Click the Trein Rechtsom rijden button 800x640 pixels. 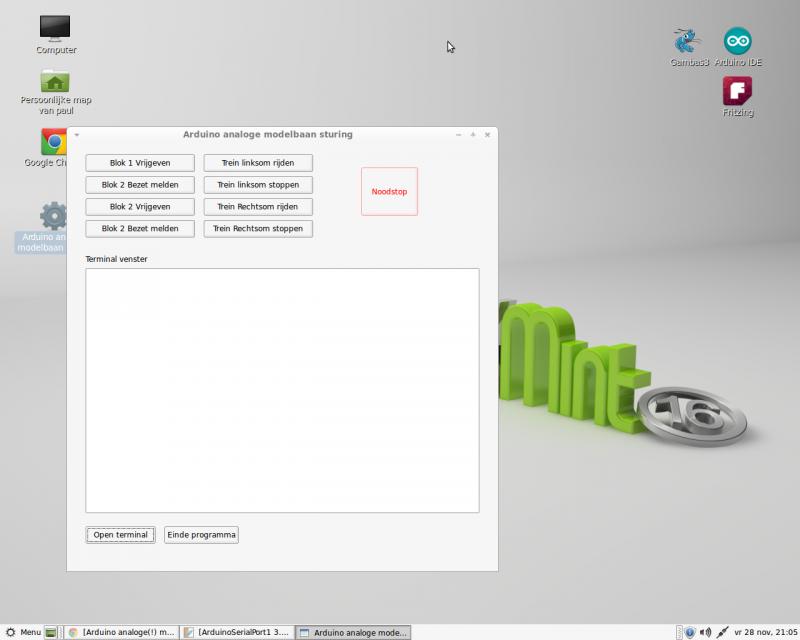[258, 207]
